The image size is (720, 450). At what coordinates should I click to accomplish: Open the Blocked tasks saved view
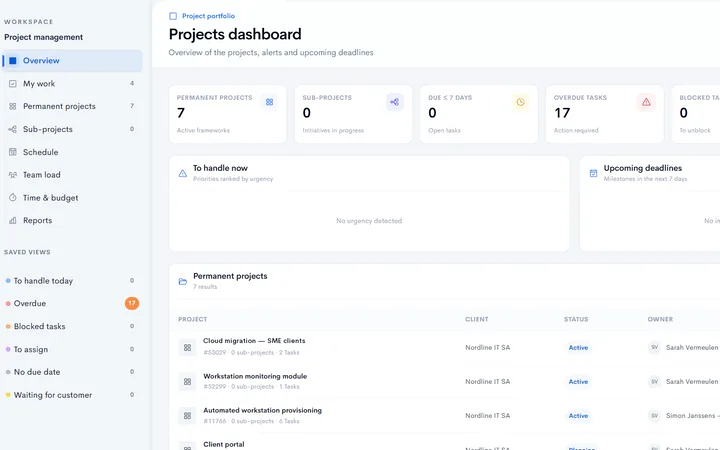(72, 326)
